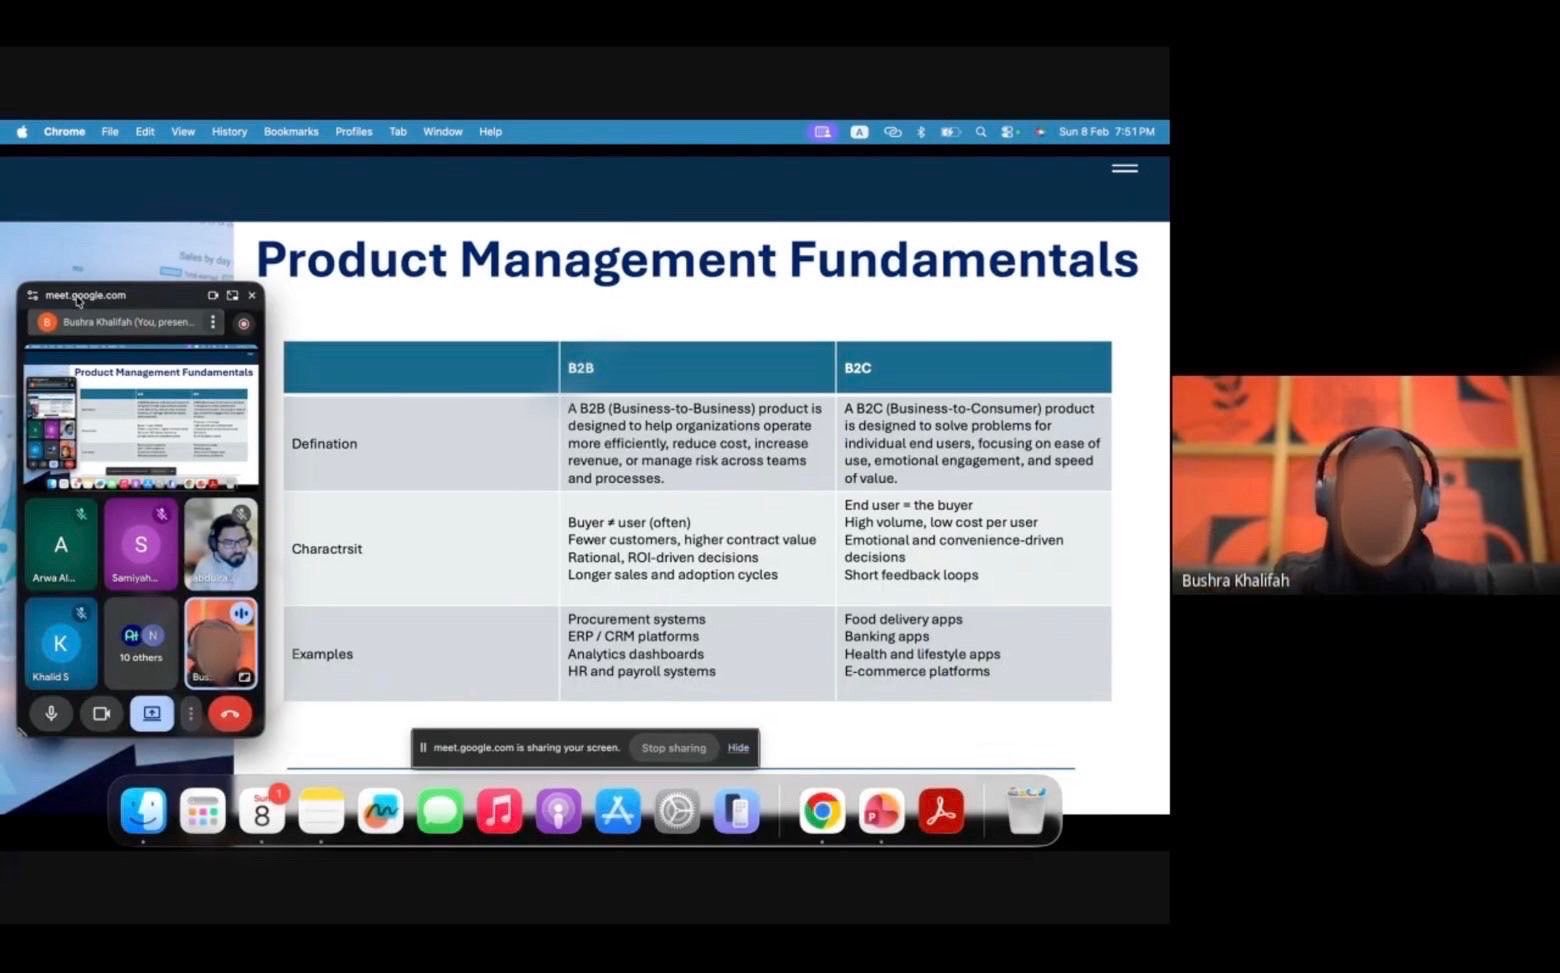Select the shared presentation thumbnail in Meet
The image size is (1560, 973).
click(141, 416)
